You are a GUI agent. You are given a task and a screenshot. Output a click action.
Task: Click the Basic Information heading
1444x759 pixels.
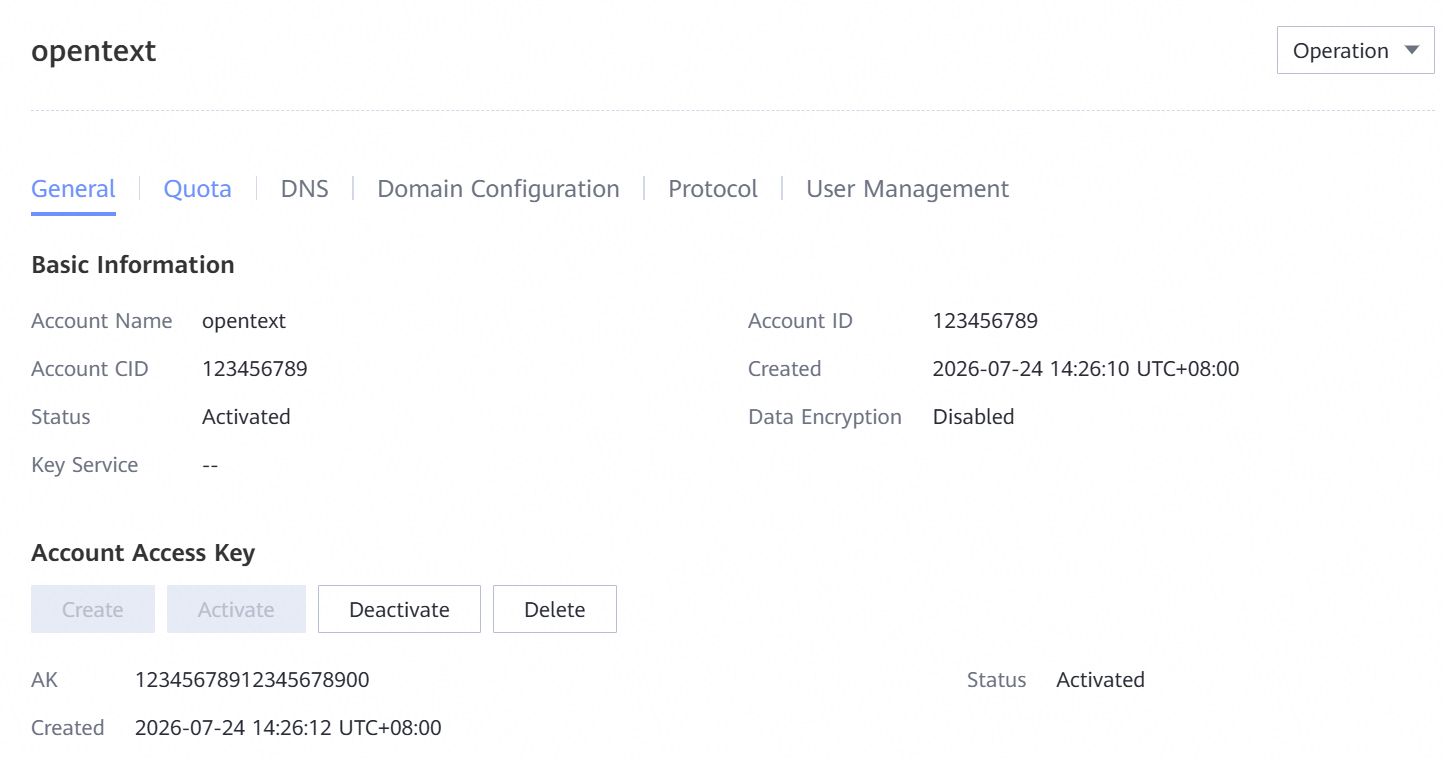[x=133, y=265]
